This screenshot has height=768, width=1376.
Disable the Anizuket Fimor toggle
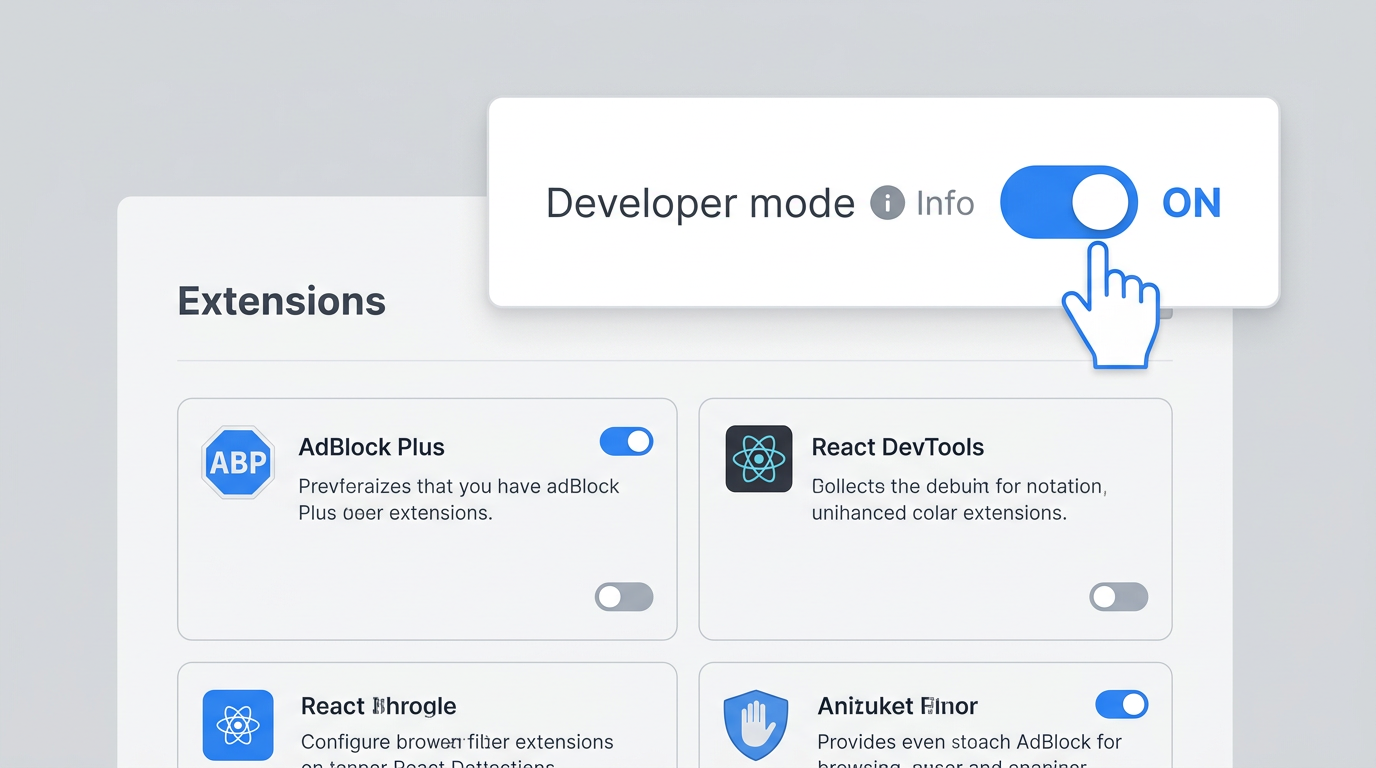coord(1122,704)
